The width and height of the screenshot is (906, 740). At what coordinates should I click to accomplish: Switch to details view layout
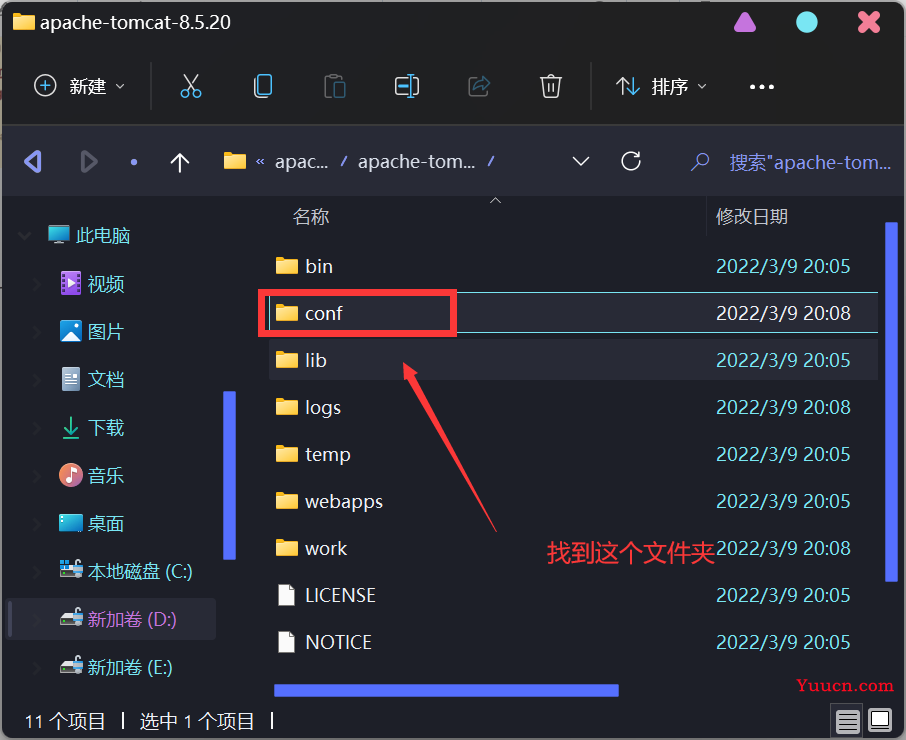[x=847, y=721]
